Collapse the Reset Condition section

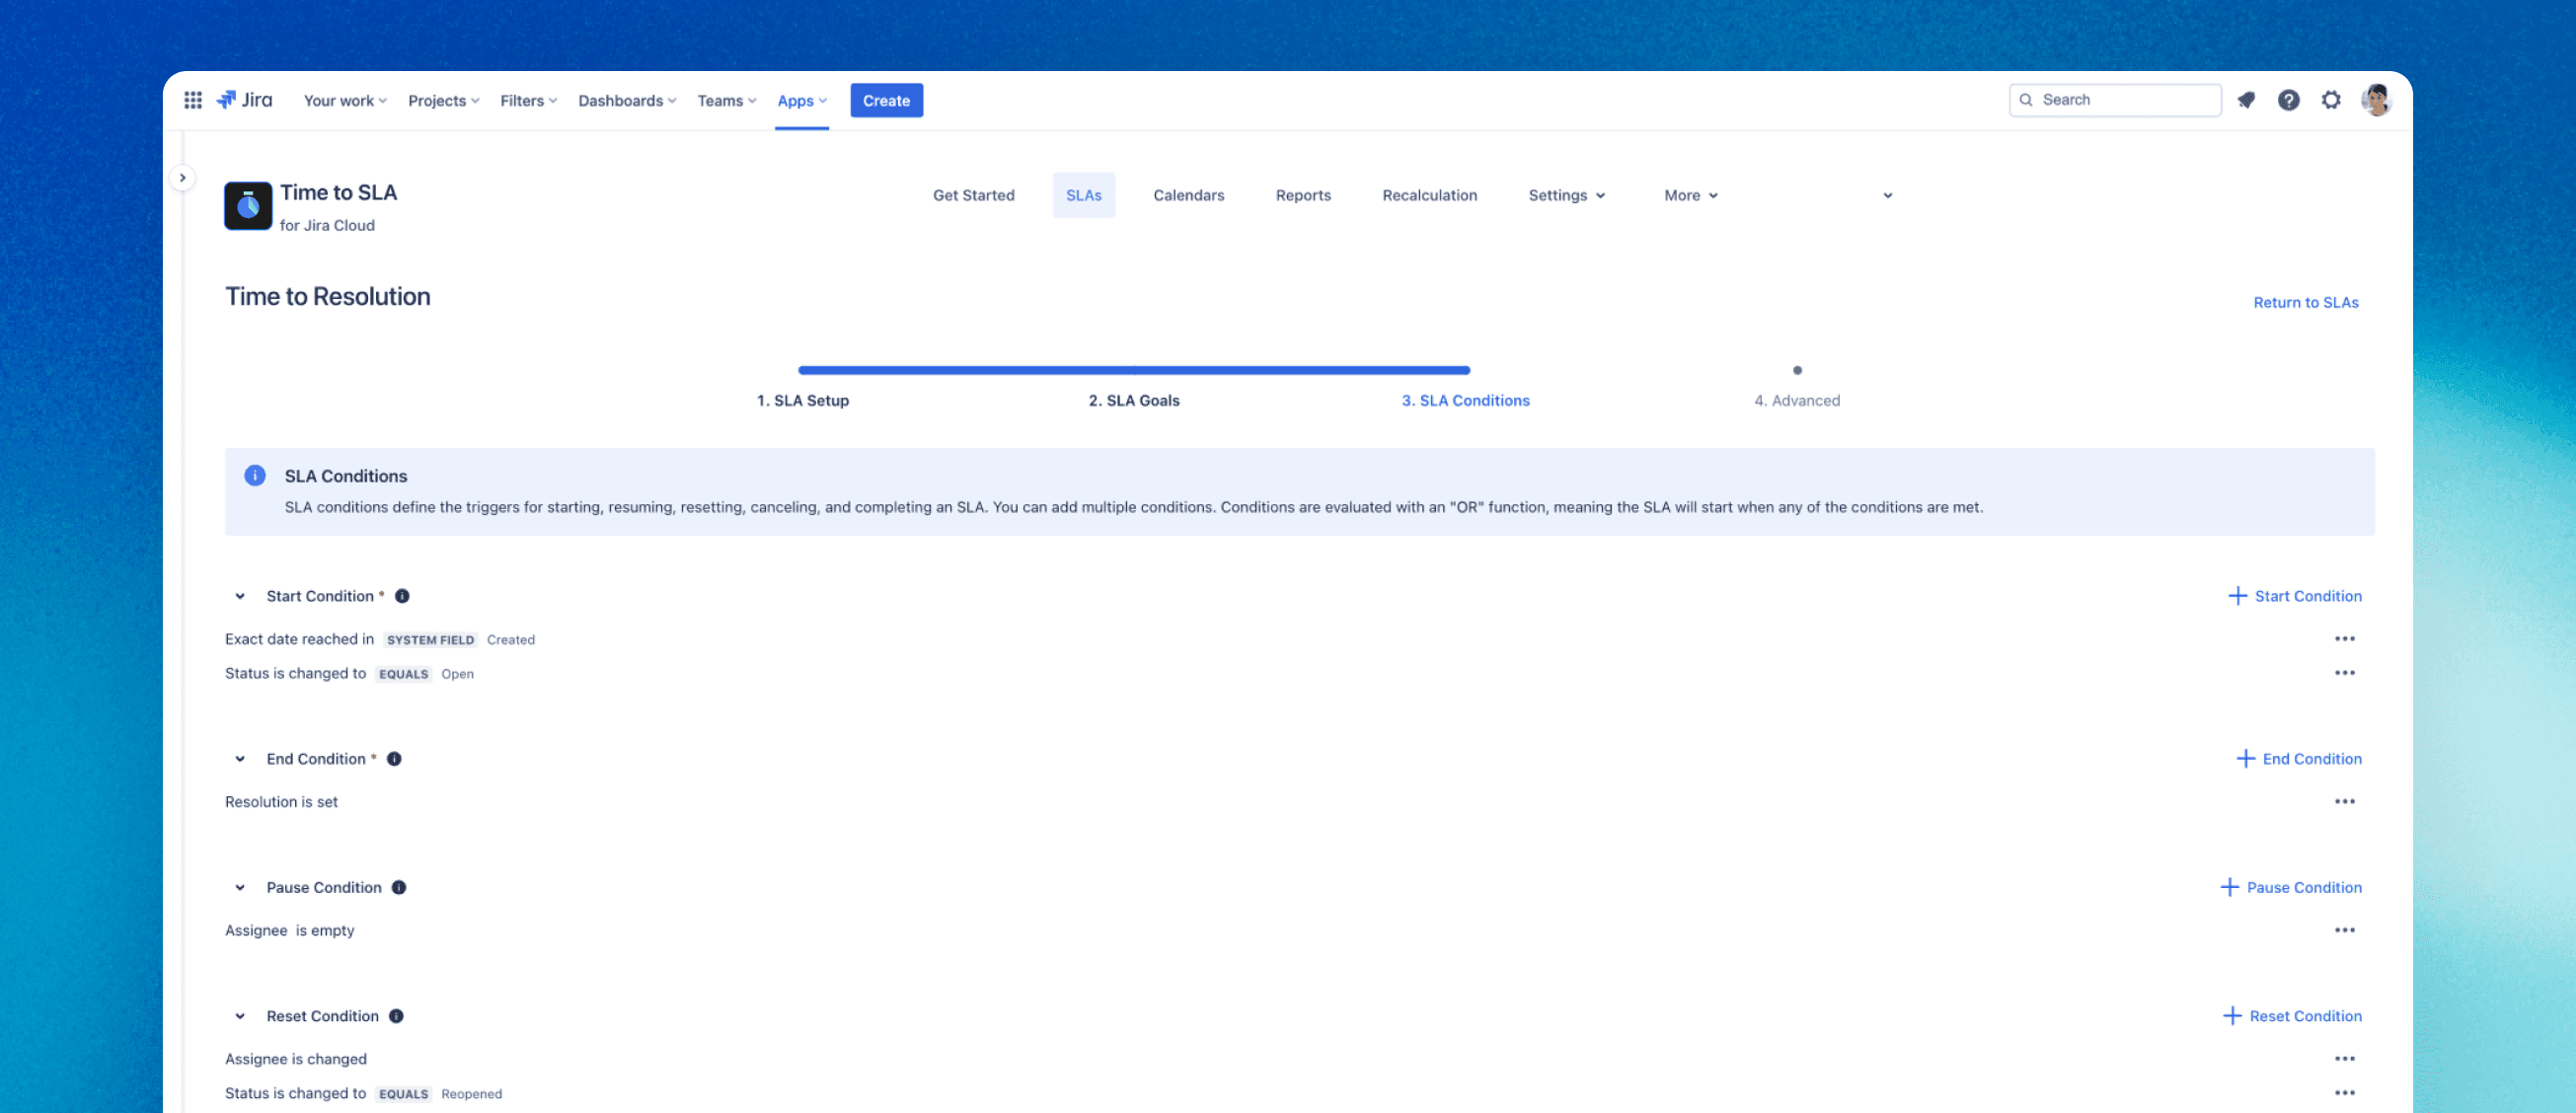(x=240, y=1016)
